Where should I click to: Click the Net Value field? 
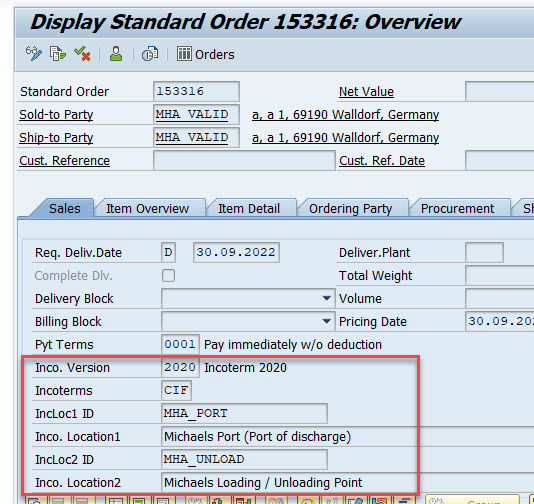(x=500, y=91)
